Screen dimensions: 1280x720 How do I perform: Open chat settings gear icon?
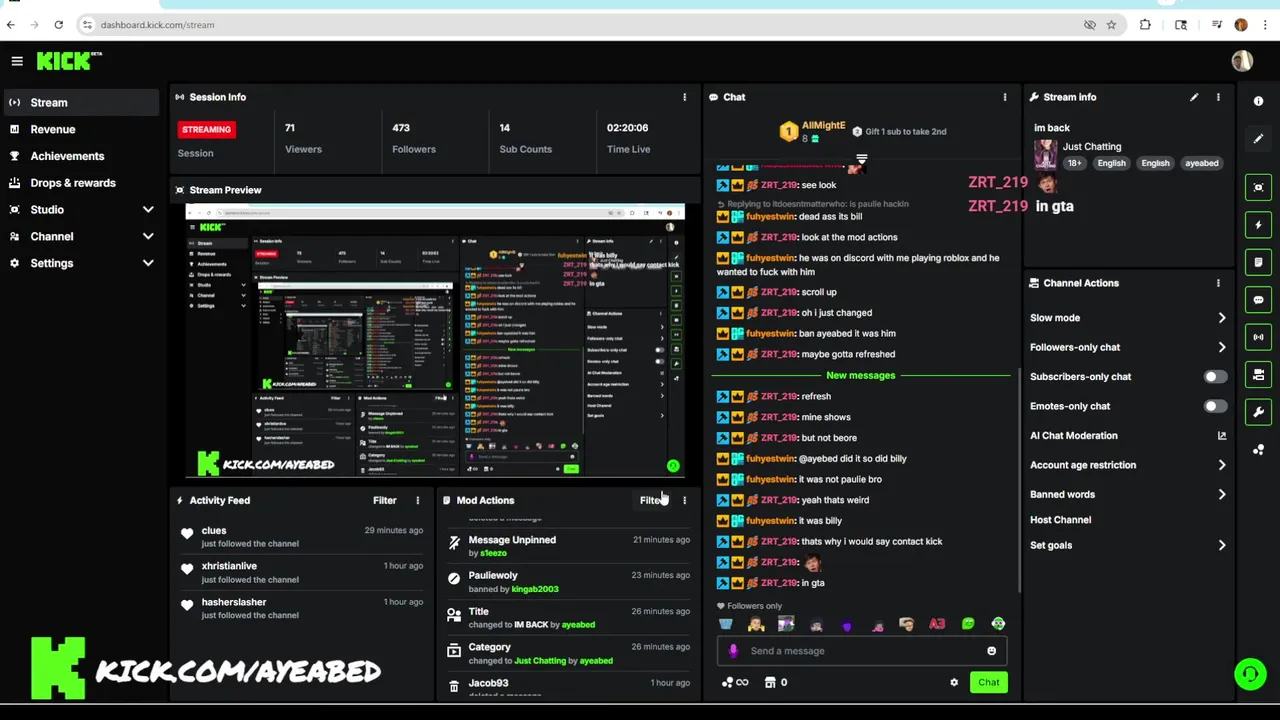click(954, 683)
